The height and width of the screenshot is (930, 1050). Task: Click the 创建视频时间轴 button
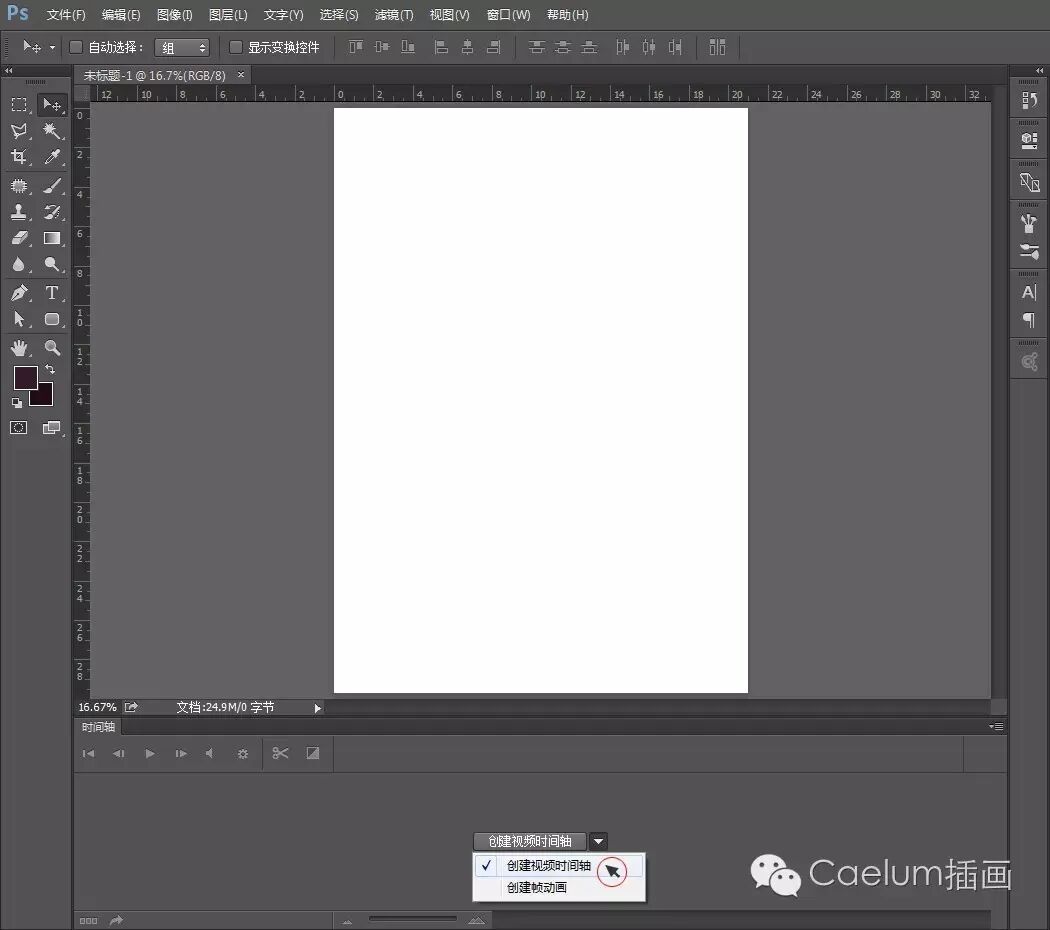point(529,841)
